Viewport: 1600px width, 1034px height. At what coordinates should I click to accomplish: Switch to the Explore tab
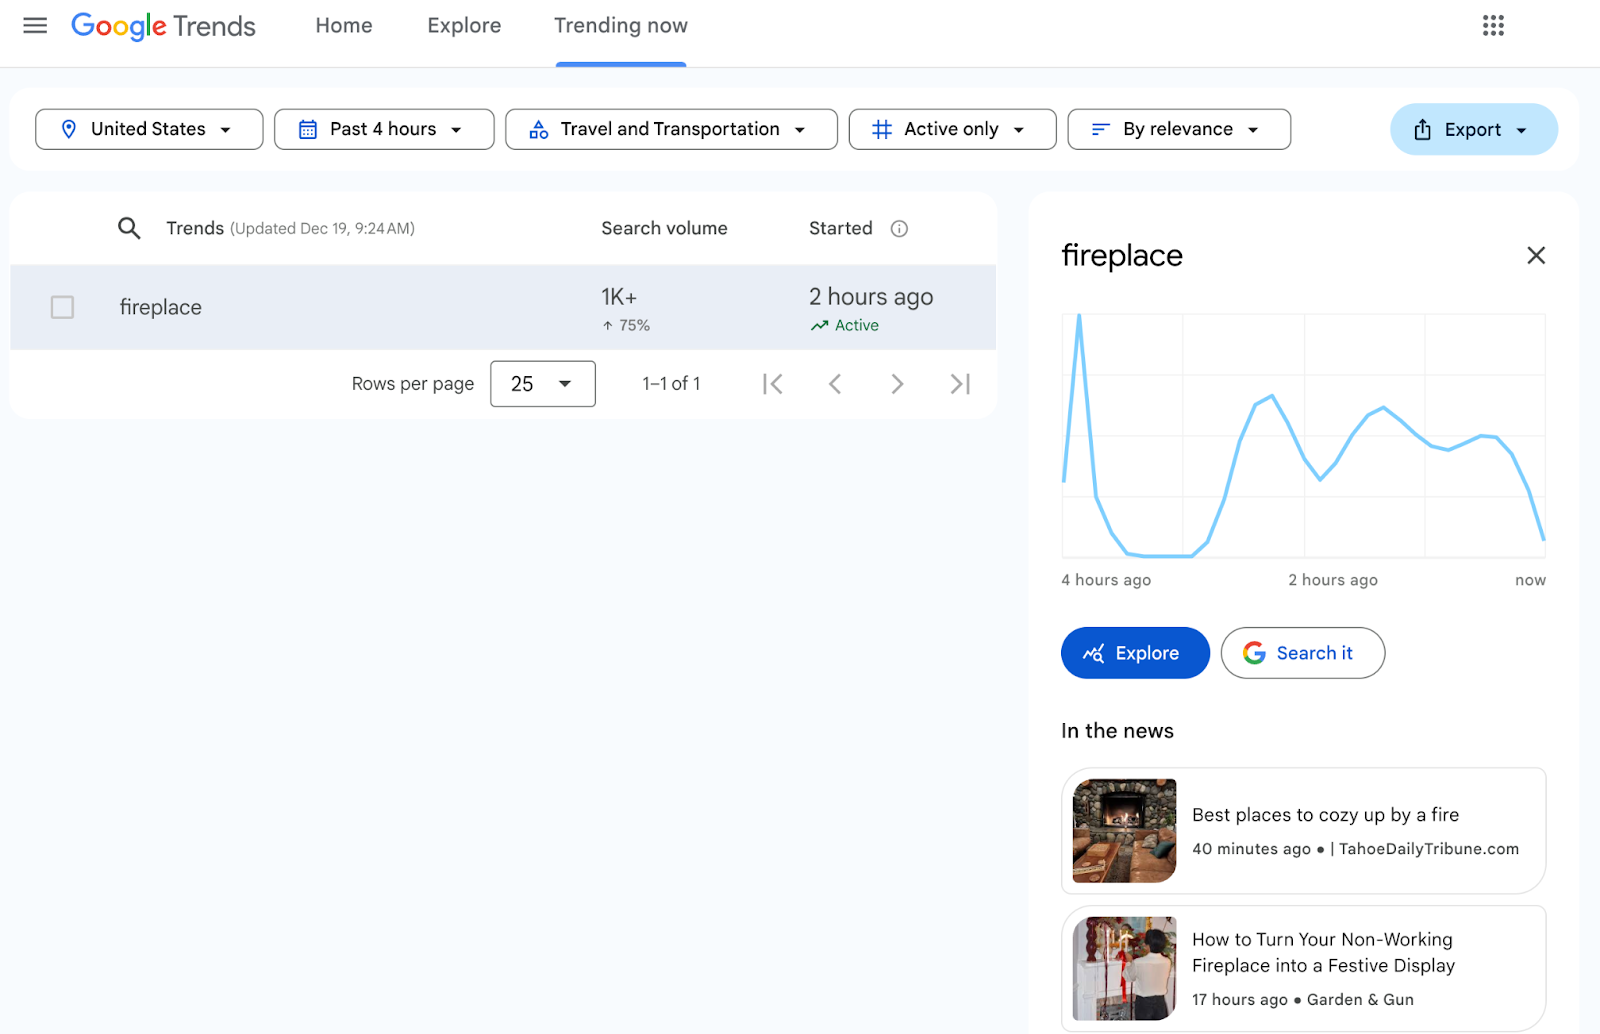click(x=464, y=26)
